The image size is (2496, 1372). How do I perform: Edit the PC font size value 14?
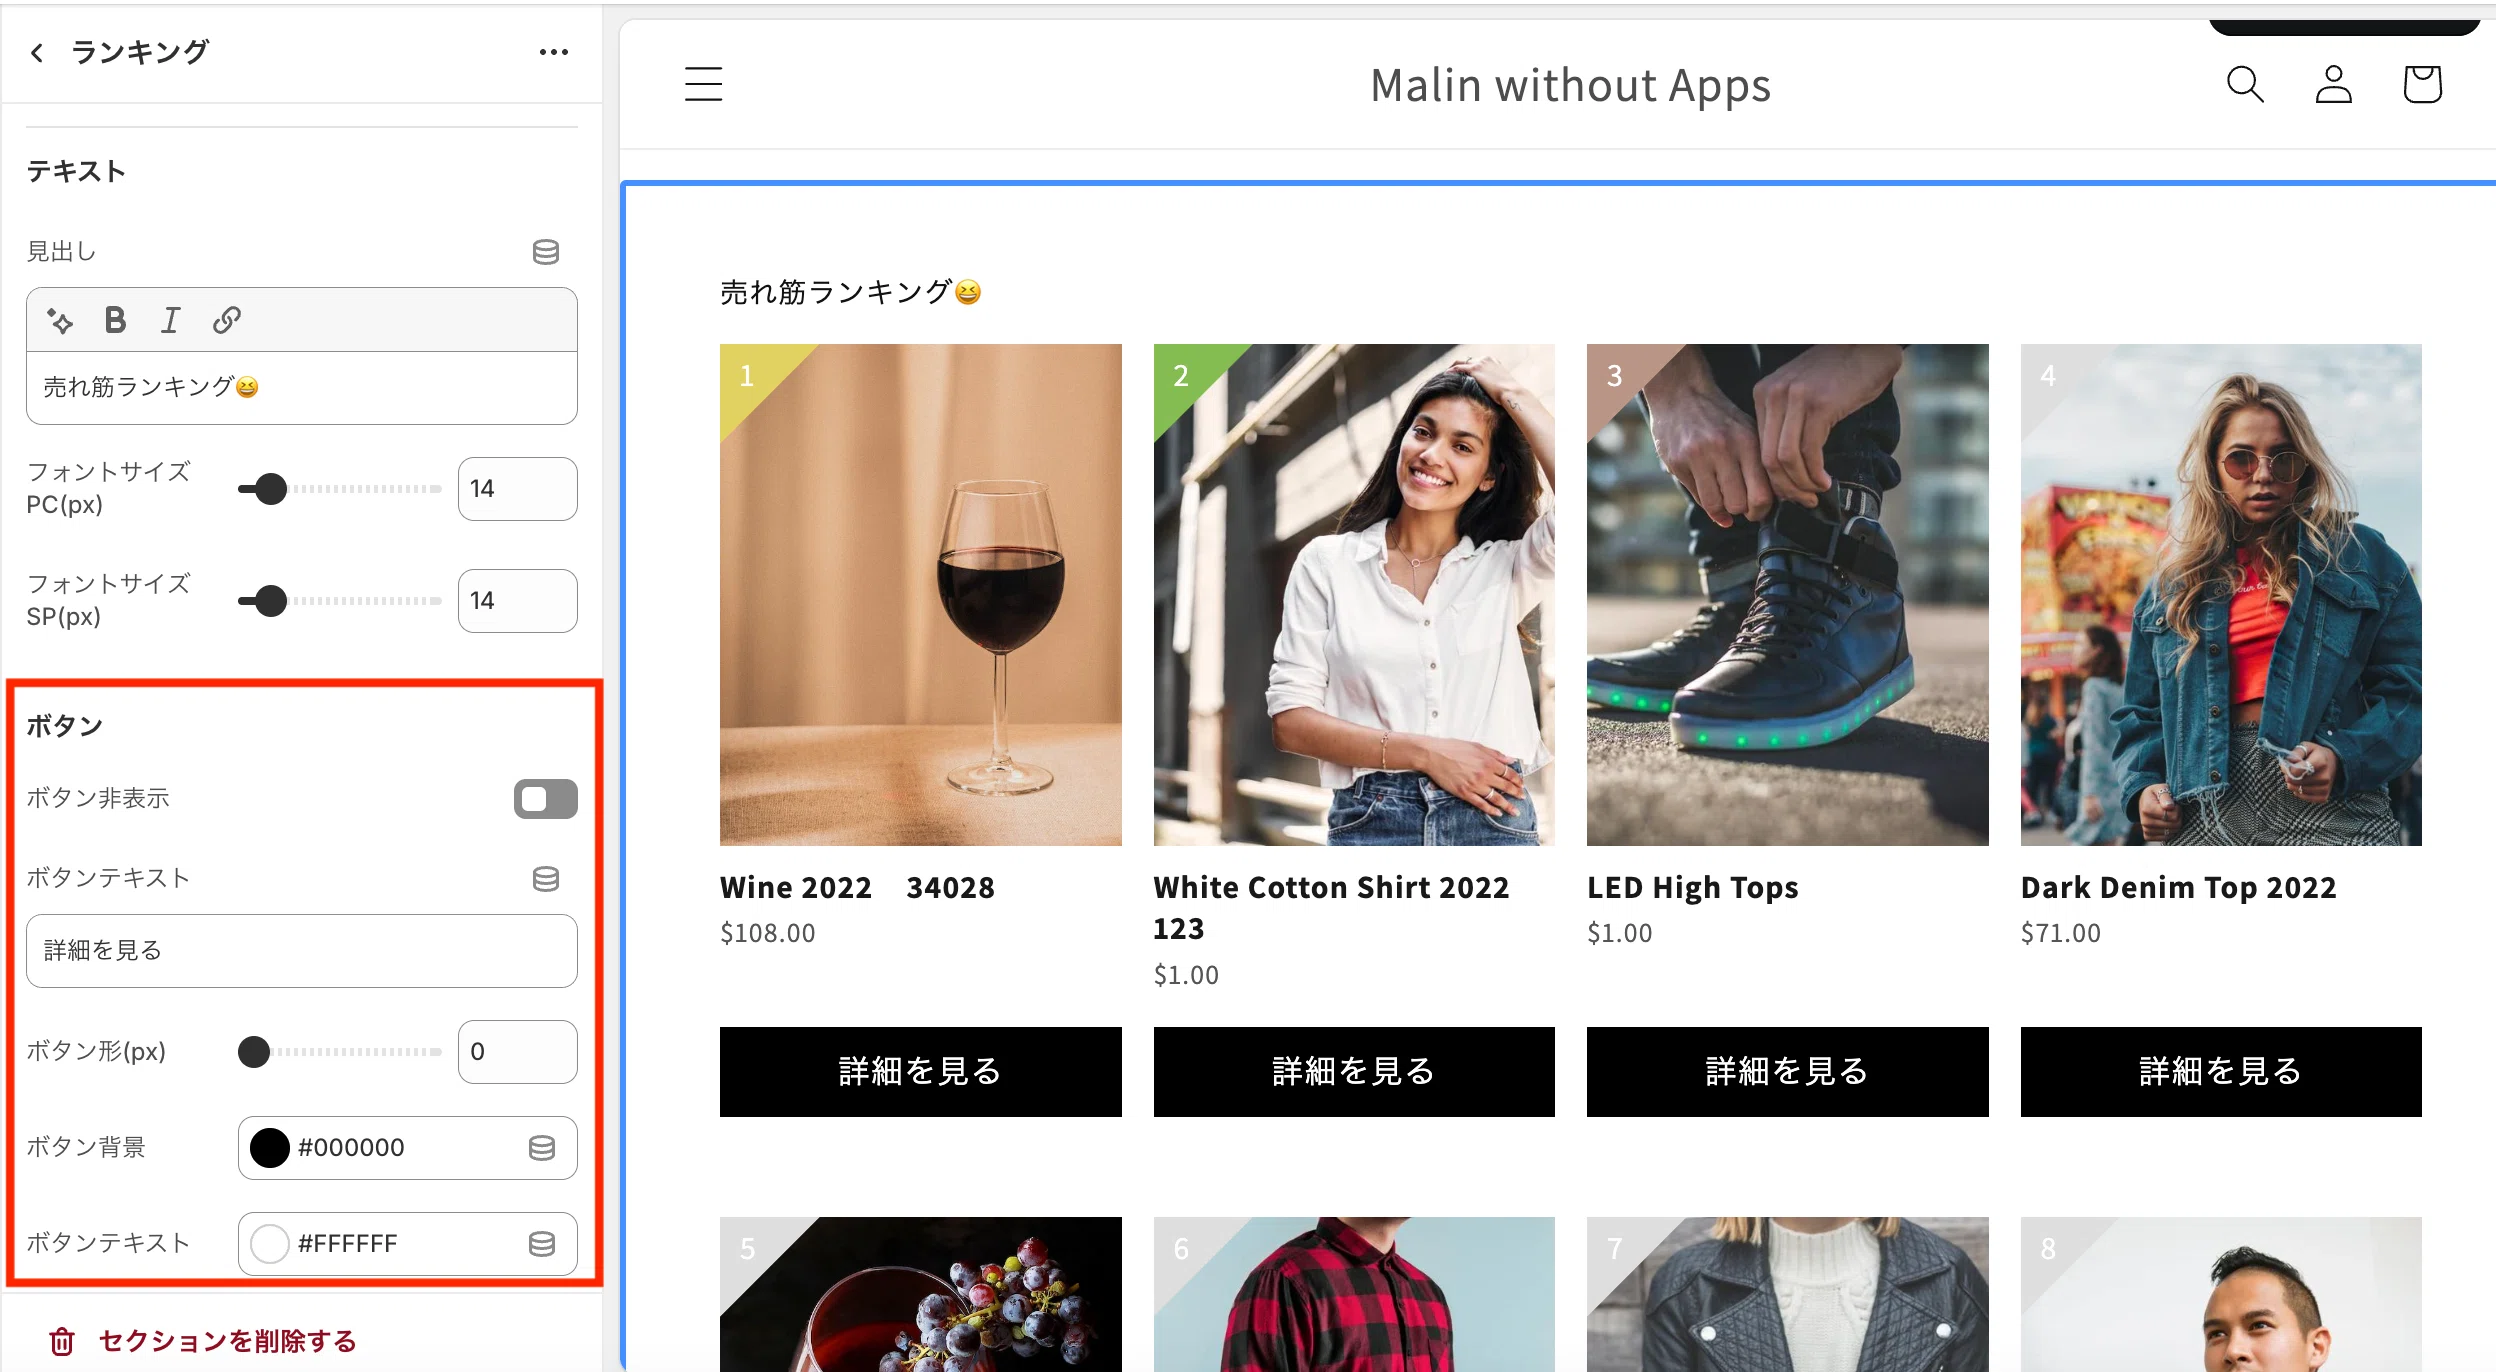click(x=517, y=489)
